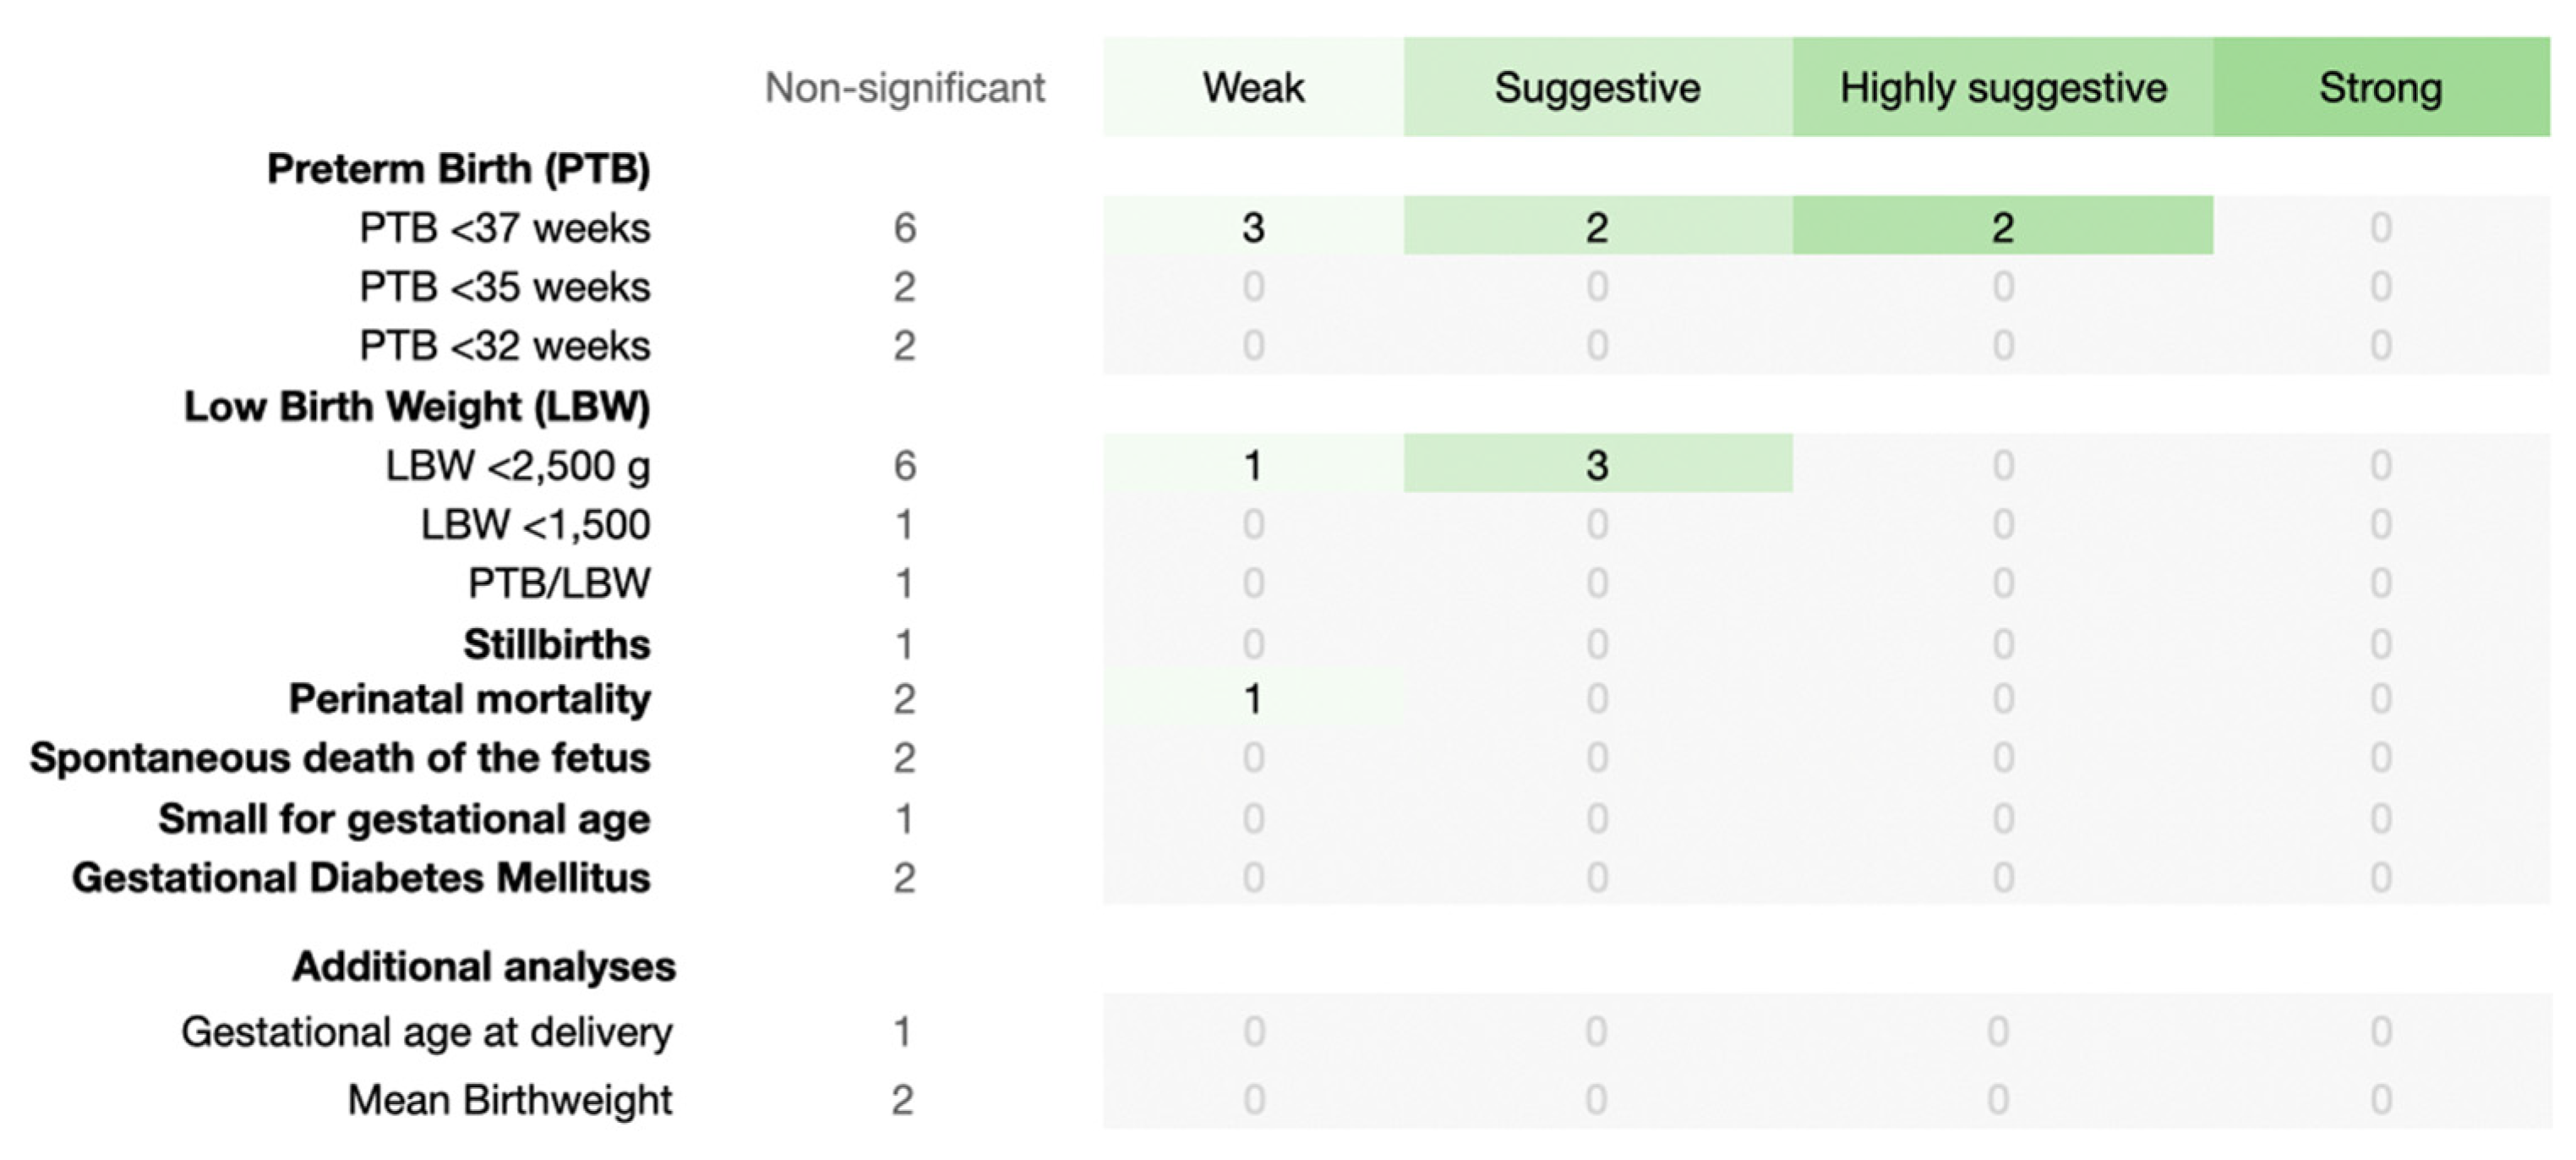This screenshot has width=2576, height=1160.
Task: Select the Suggestive column header
Action: point(1598,87)
